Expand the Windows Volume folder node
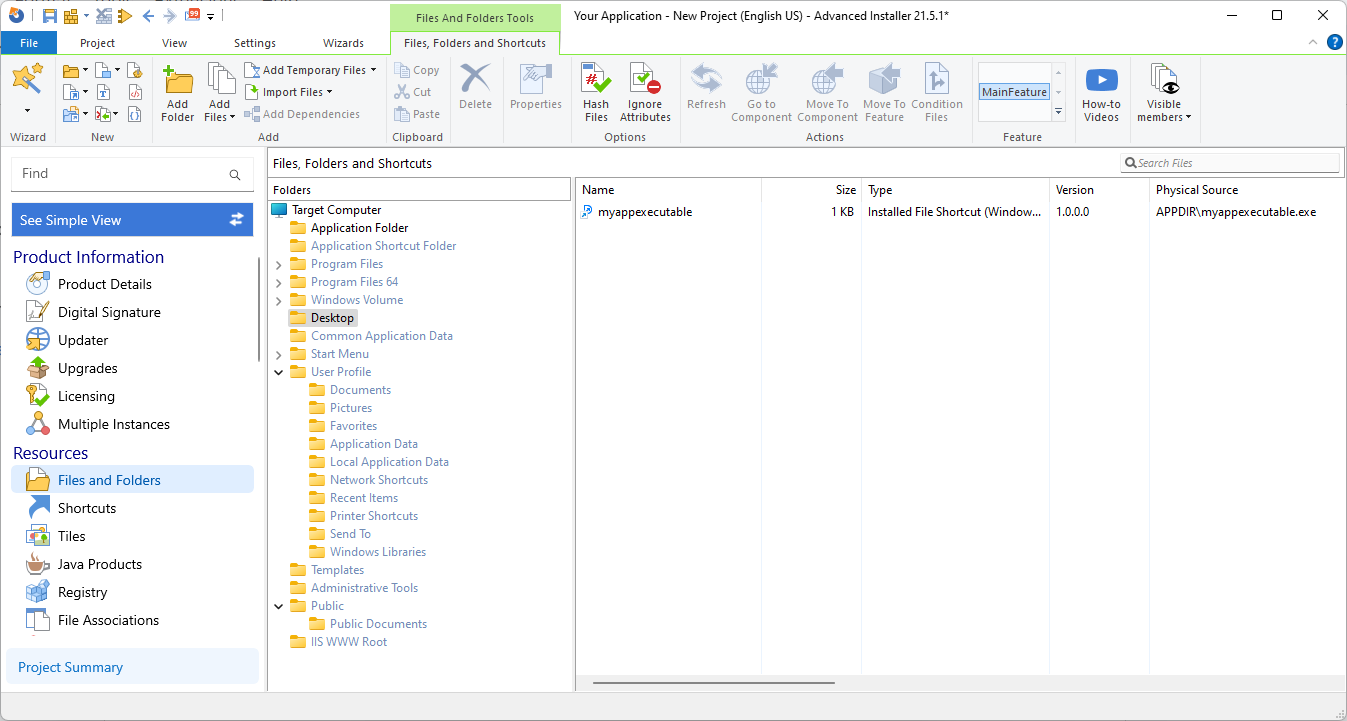The width and height of the screenshot is (1347, 721). point(278,300)
